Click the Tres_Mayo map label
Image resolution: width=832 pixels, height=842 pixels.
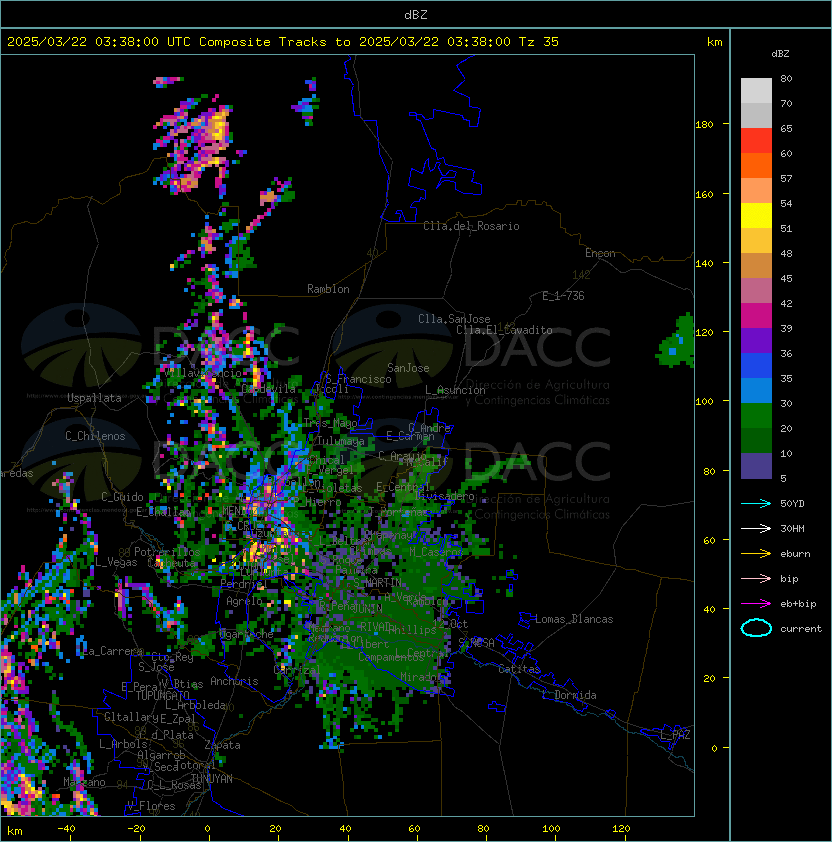coord(330,423)
